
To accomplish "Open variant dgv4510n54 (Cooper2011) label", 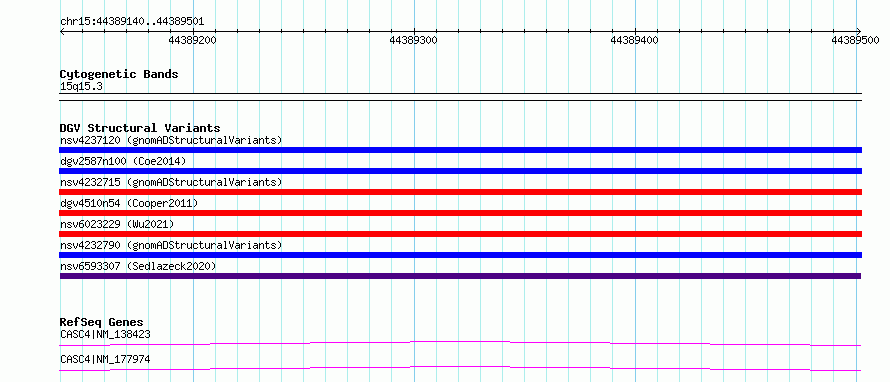I will click(129, 203).
